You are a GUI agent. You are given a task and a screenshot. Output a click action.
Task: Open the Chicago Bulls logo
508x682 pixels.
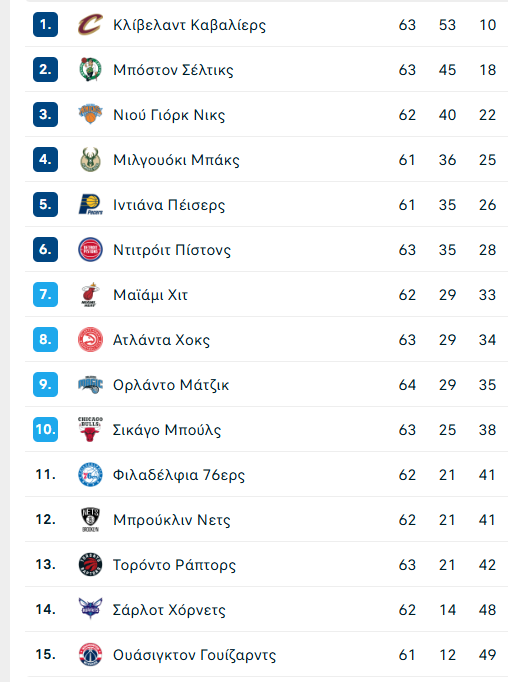(x=90, y=429)
